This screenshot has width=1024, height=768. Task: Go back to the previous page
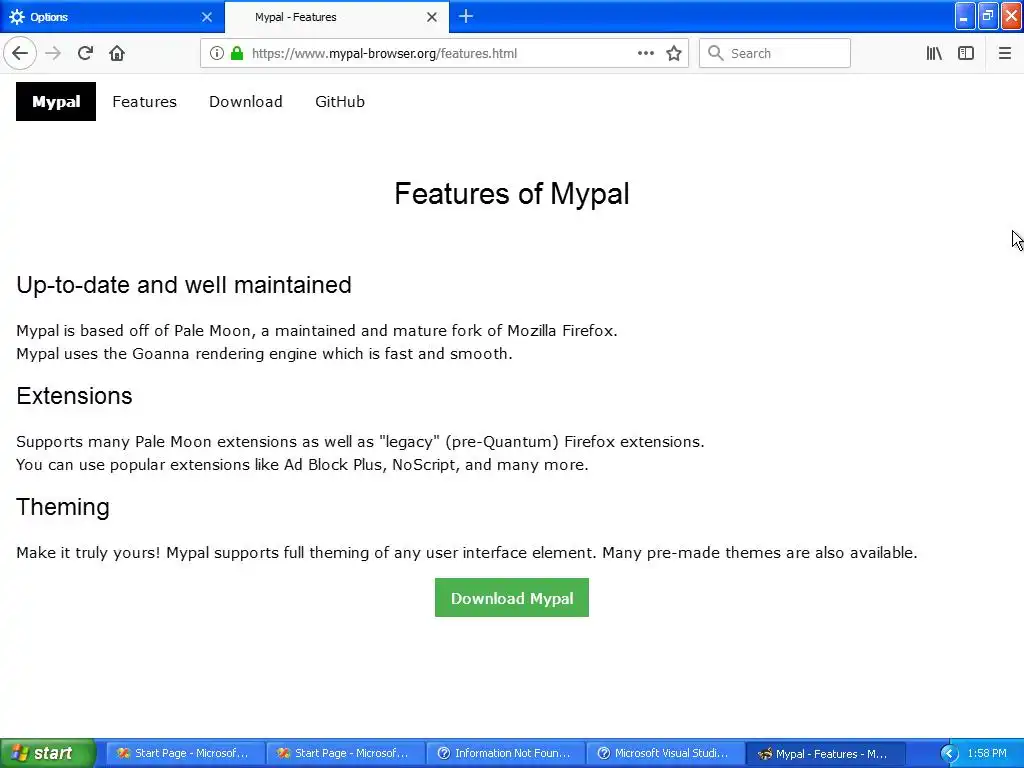[20, 53]
